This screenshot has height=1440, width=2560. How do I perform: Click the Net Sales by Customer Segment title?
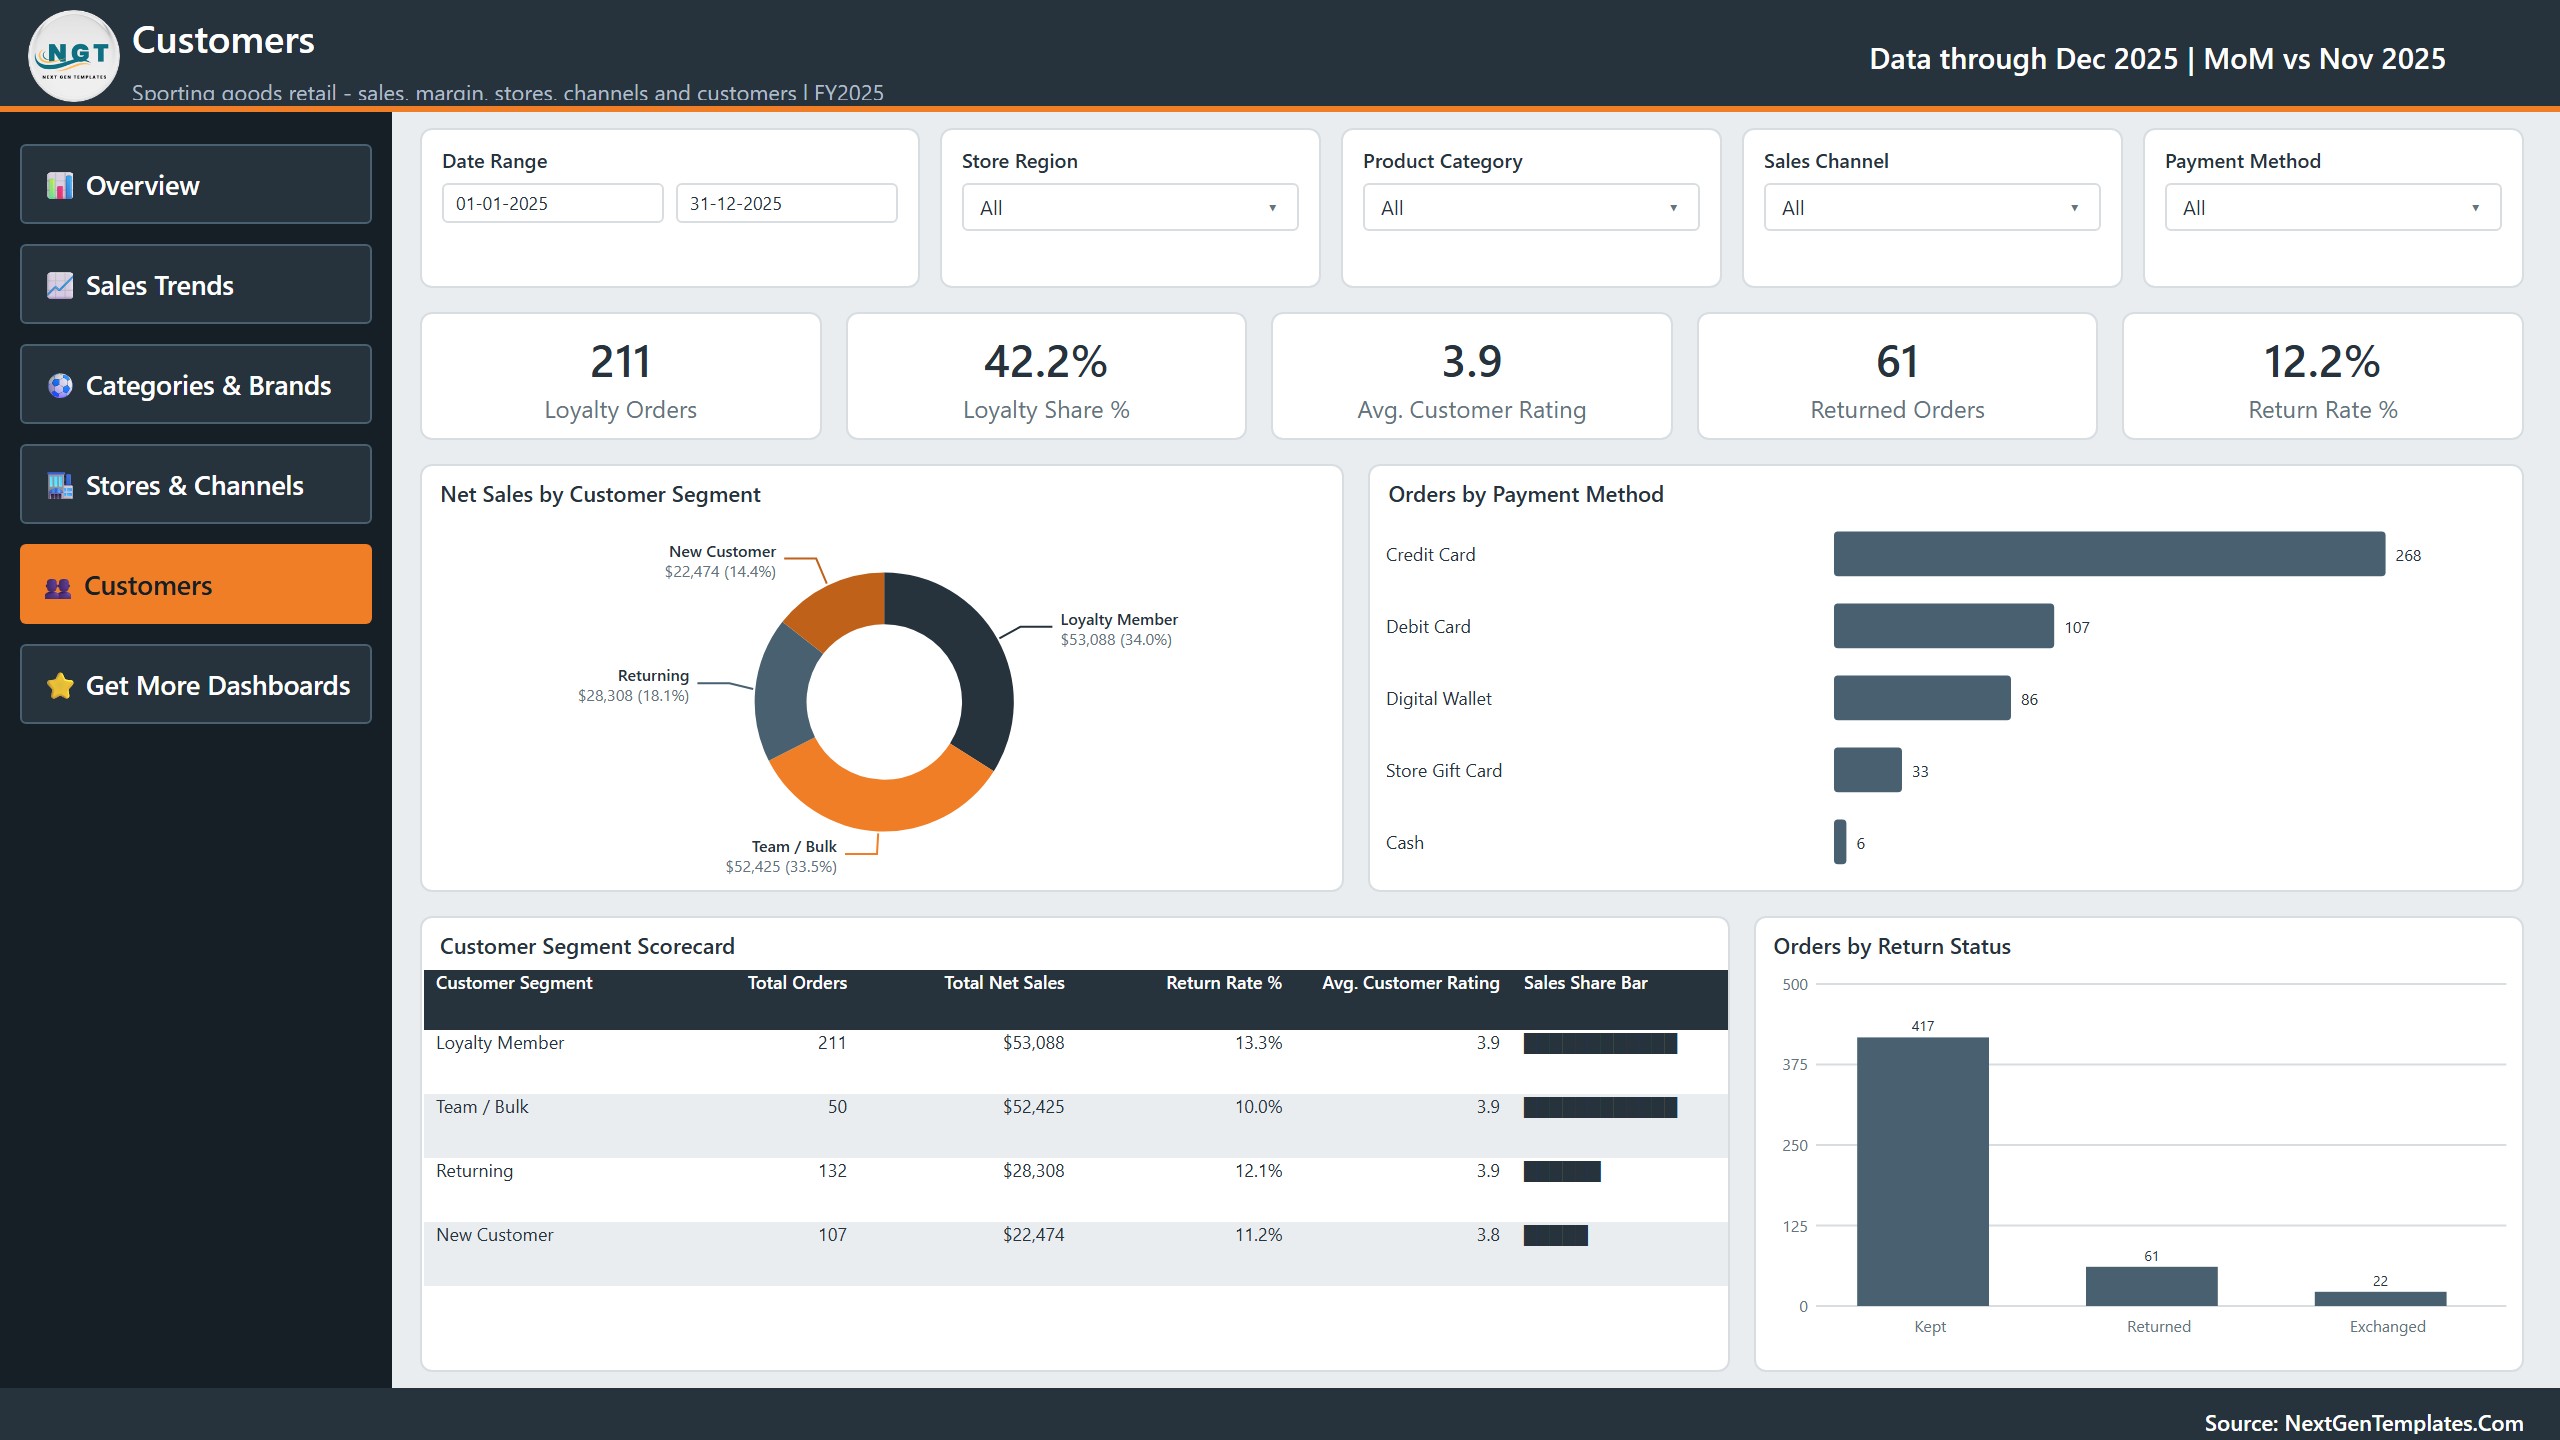[x=600, y=495]
